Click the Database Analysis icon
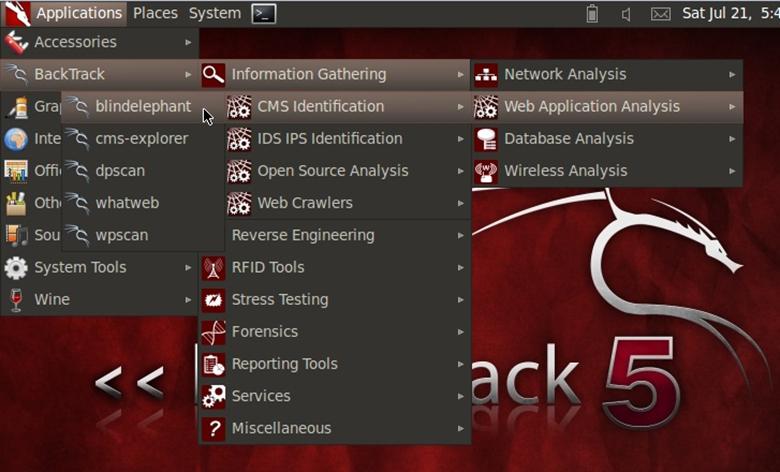Image resolution: width=780 pixels, height=472 pixels. pos(486,139)
